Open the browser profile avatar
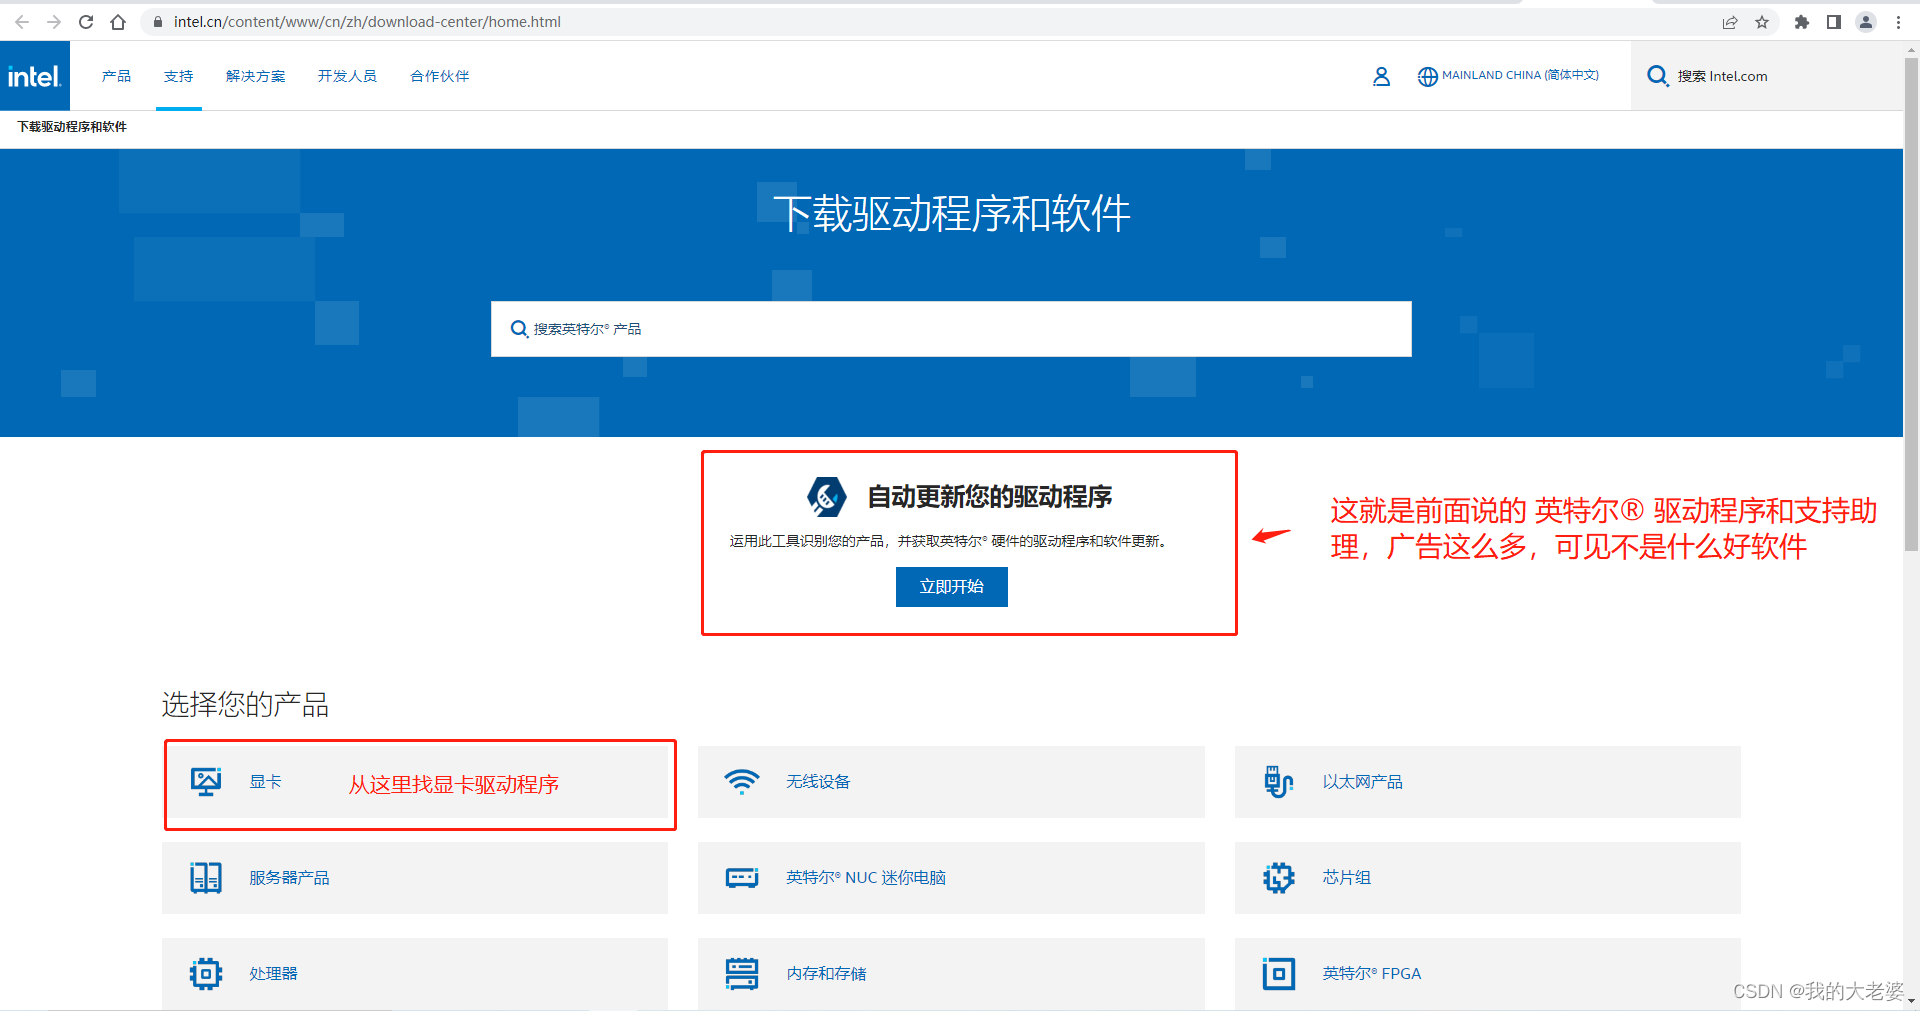 click(1866, 22)
